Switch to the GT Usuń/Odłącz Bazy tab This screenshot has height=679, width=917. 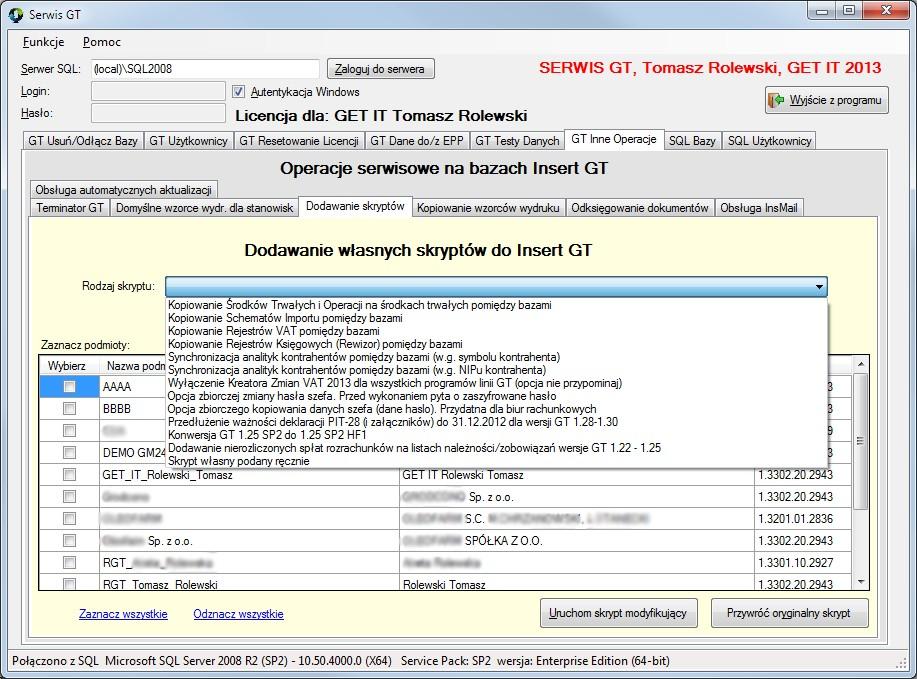point(83,141)
